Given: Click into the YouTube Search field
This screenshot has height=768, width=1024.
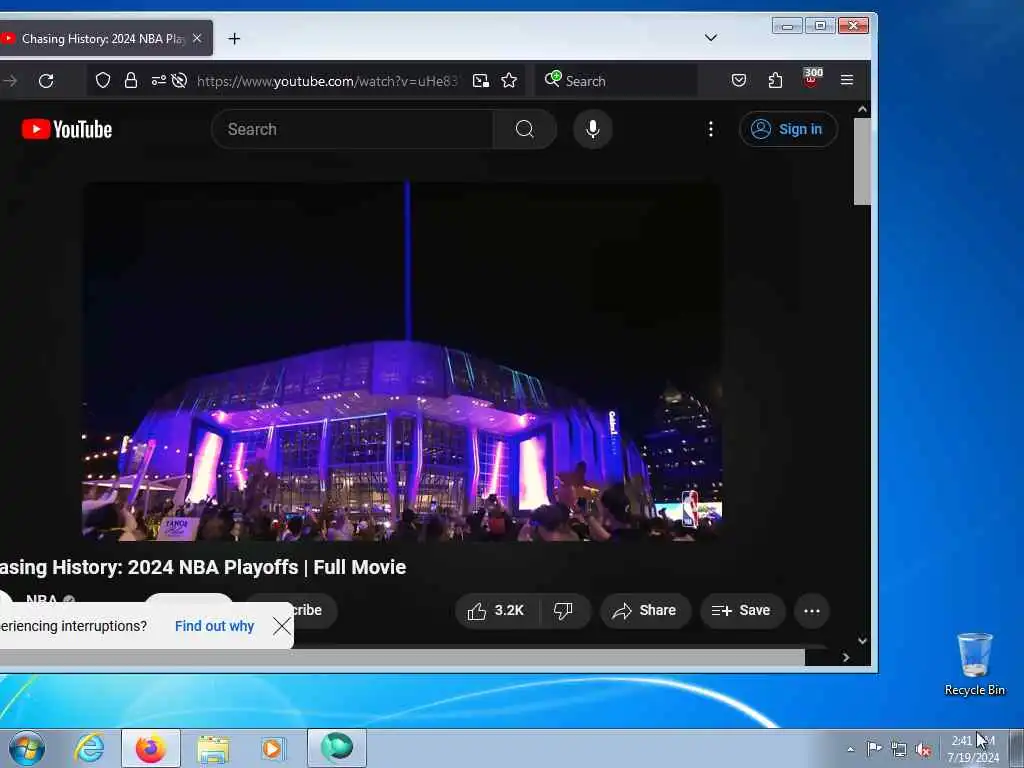Looking at the screenshot, I should point(353,129).
